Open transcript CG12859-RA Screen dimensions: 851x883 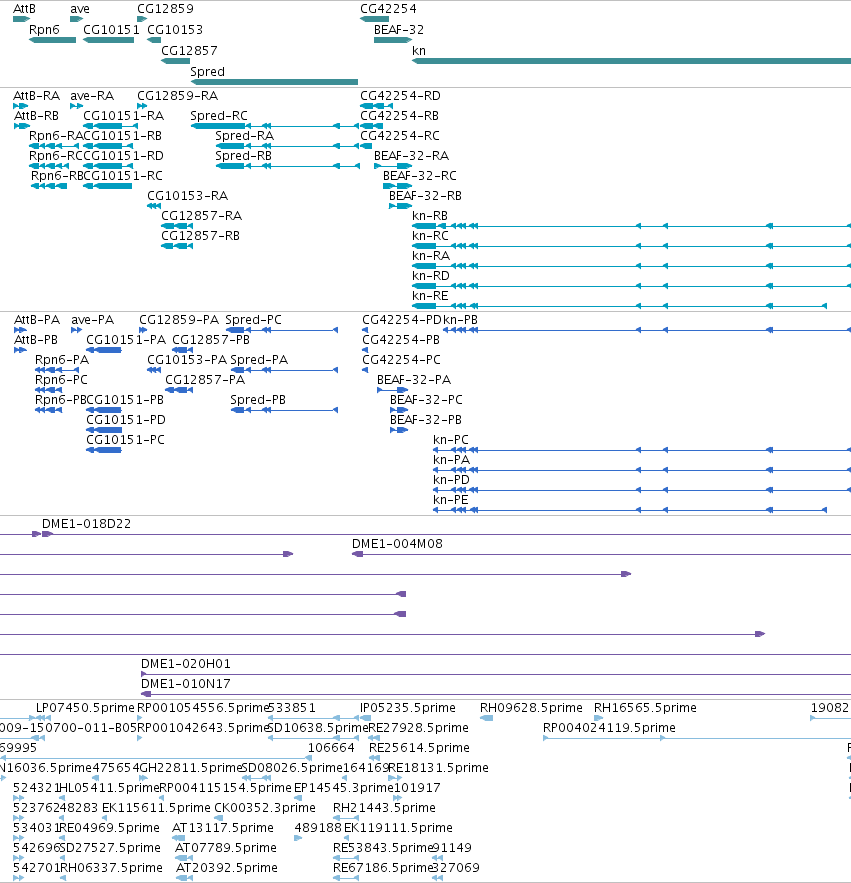point(142,106)
